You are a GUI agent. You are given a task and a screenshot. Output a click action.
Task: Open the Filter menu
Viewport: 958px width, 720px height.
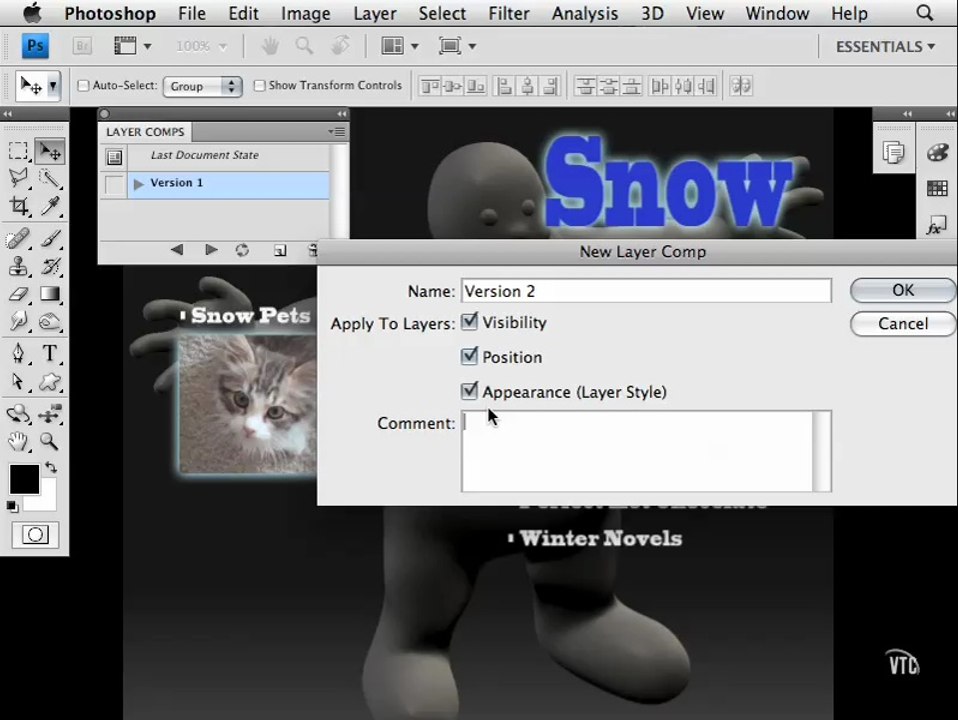coord(508,13)
